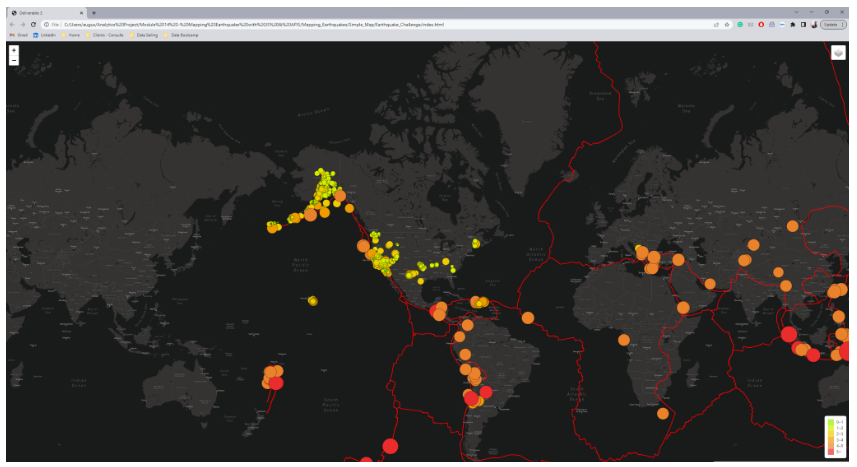This screenshot has width=857, height=467.
Task: Click the green 0-1 legend swatch
Action: tap(831, 422)
